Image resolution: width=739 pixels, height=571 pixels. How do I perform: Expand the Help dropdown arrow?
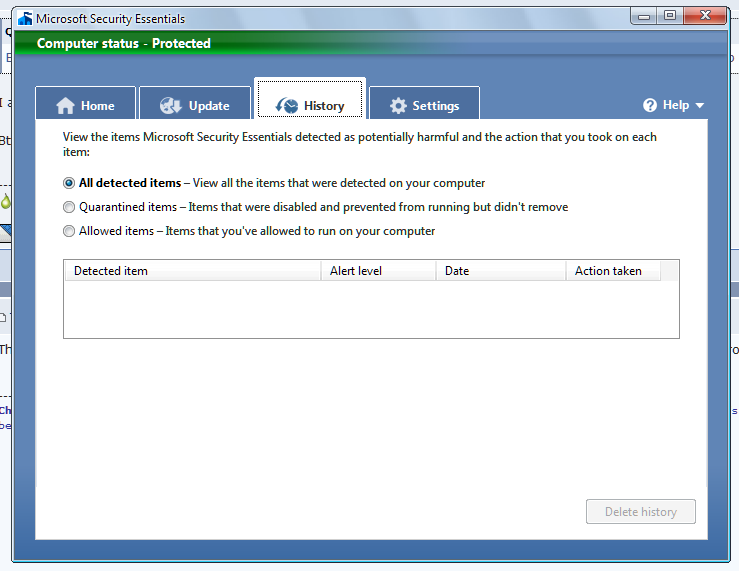tap(700, 106)
